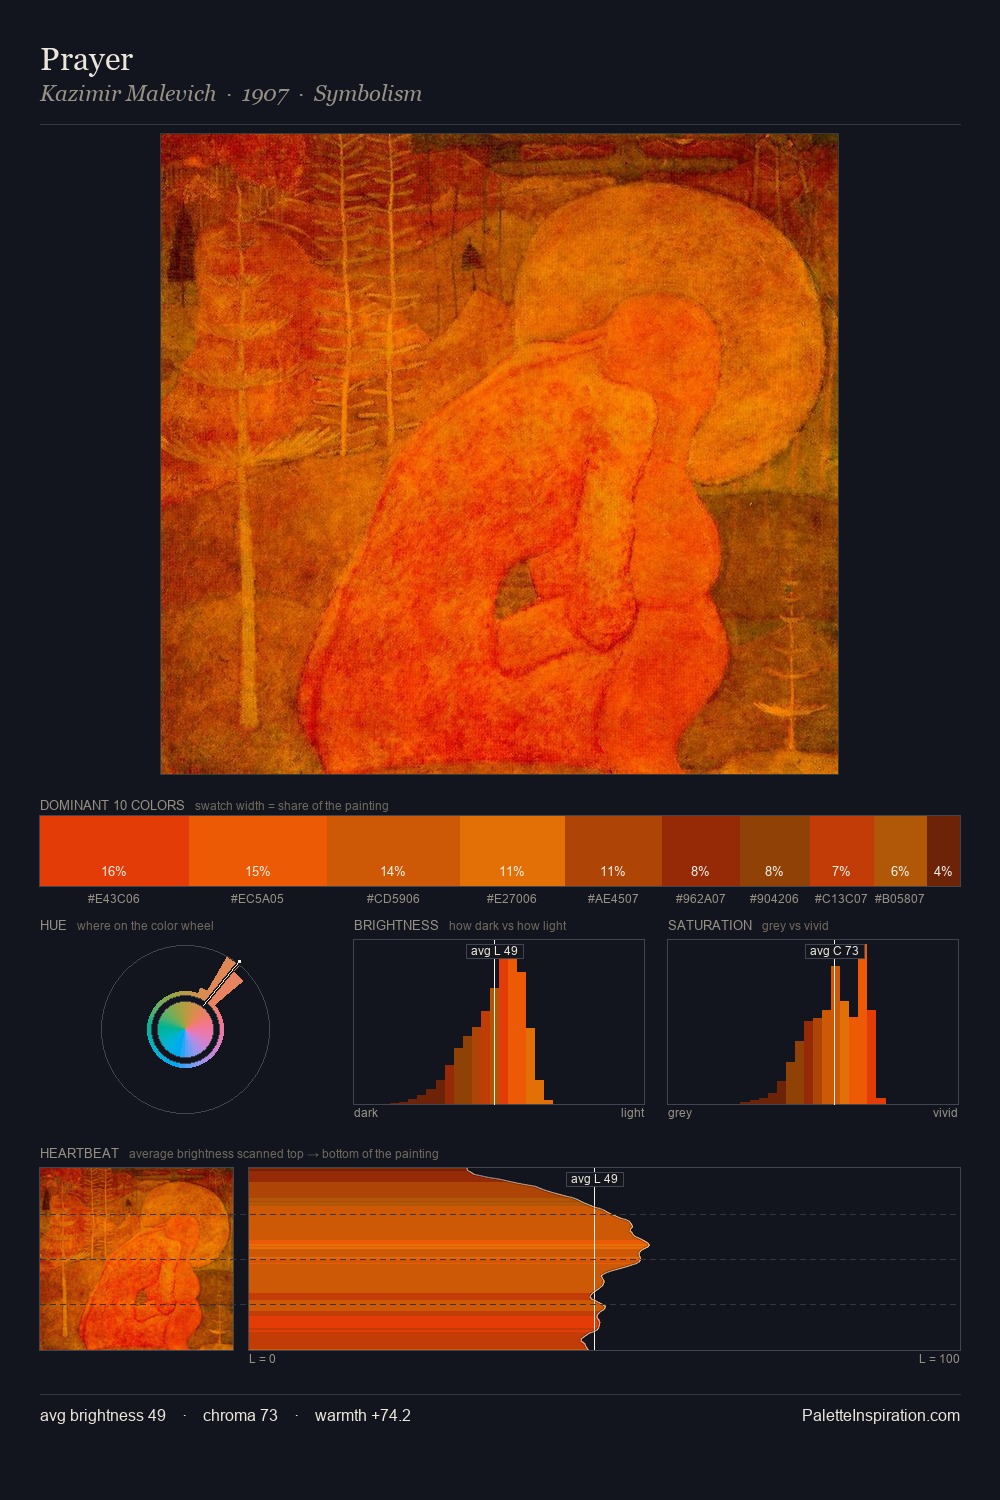Click the saturation histogram chart
This screenshot has height=1500, width=1000.
click(813, 1022)
